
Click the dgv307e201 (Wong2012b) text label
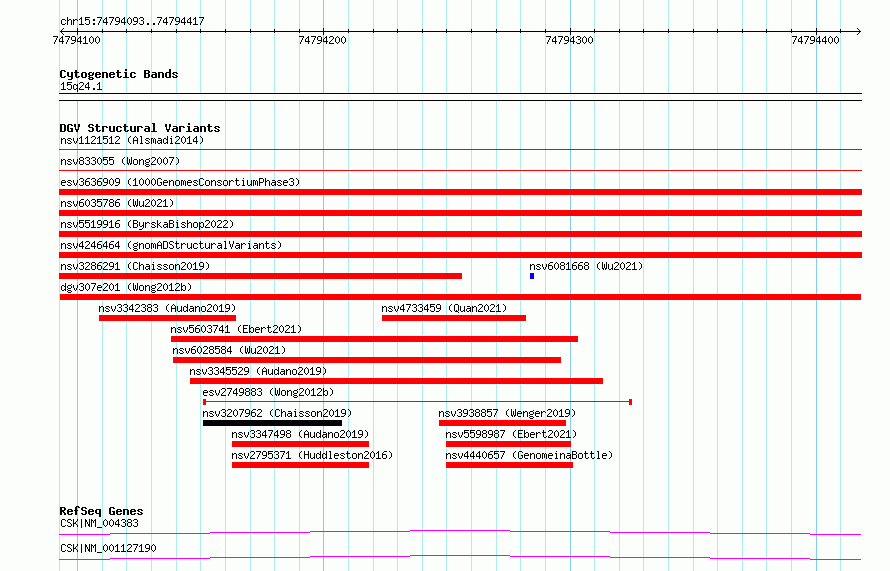[x=126, y=287]
